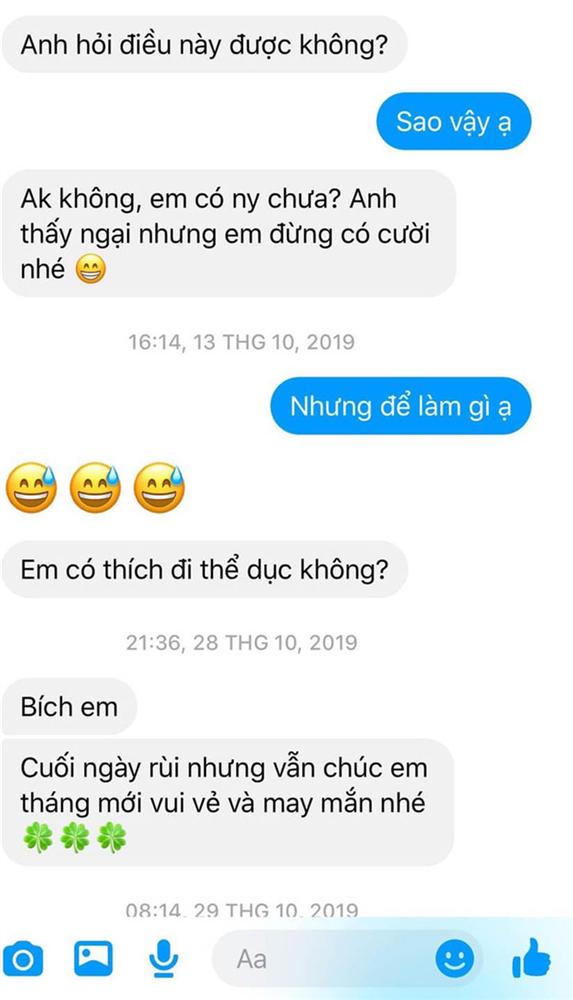Viewport: 573px width, 1000px height.
Task: Send a thumbs-up like
Action: pyautogui.click(x=531, y=958)
